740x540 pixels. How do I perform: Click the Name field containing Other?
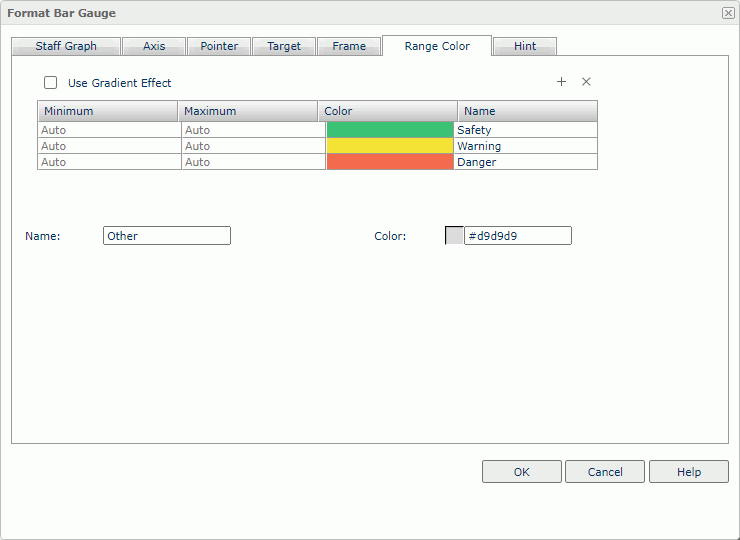tap(167, 236)
